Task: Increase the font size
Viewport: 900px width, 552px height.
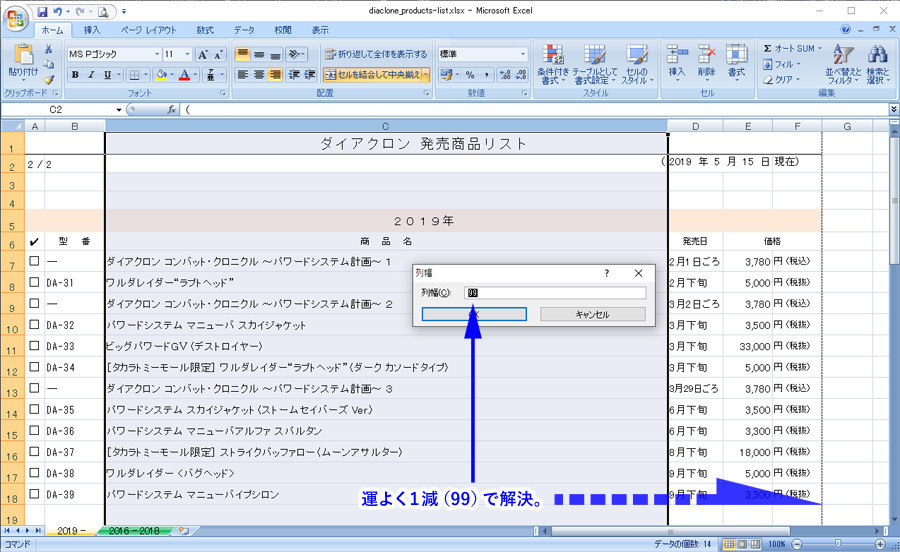Action: [x=203, y=55]
